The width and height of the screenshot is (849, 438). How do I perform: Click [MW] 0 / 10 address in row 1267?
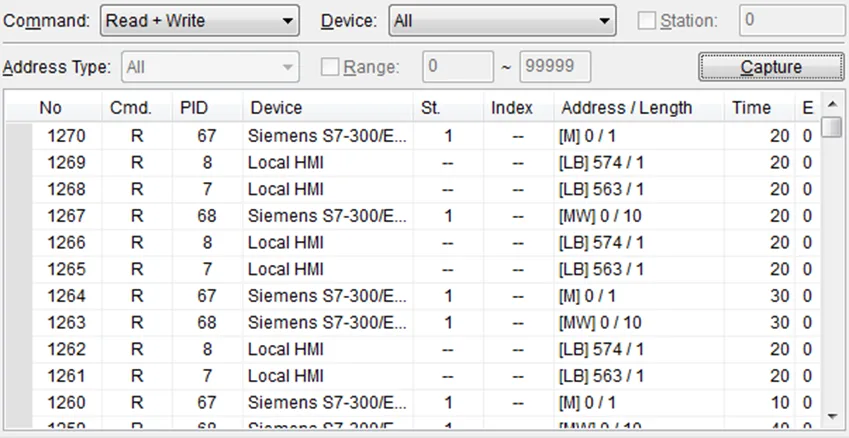[x=600, y=215]
